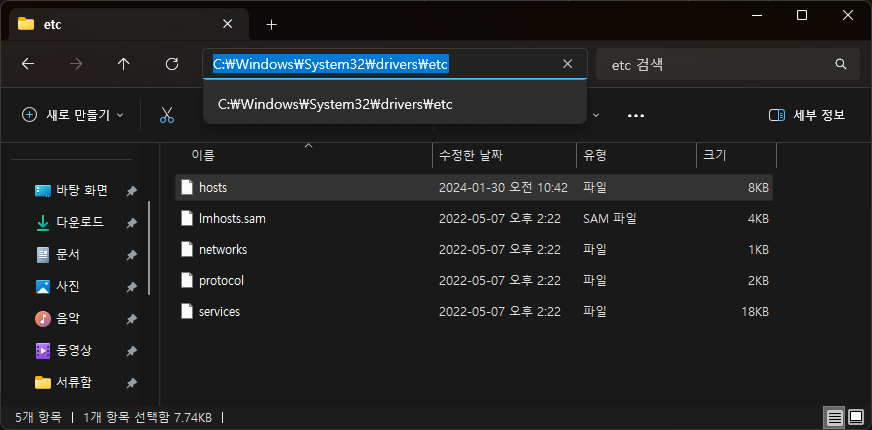Click the 1개 항목 선택함 7.74KB status text
Viewport: 872px width, 430px height.
coord(147,417)
